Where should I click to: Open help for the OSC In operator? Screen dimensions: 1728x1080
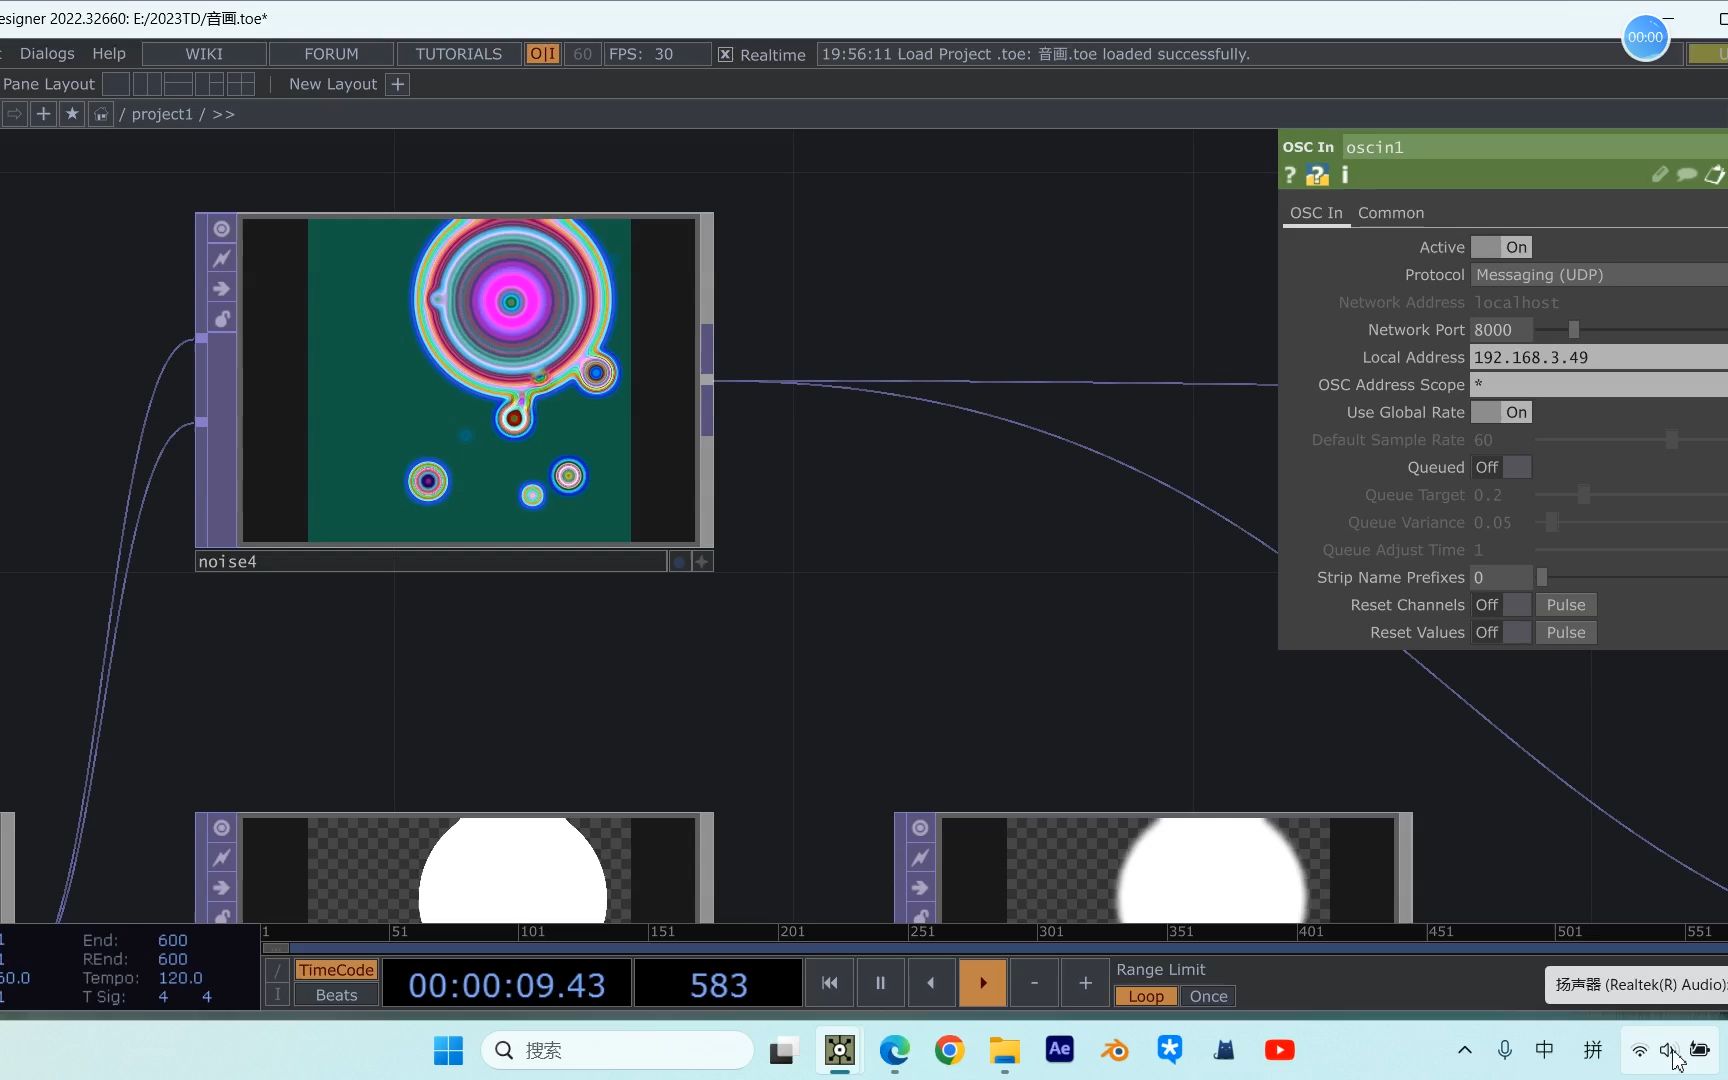click(1290, 175)
